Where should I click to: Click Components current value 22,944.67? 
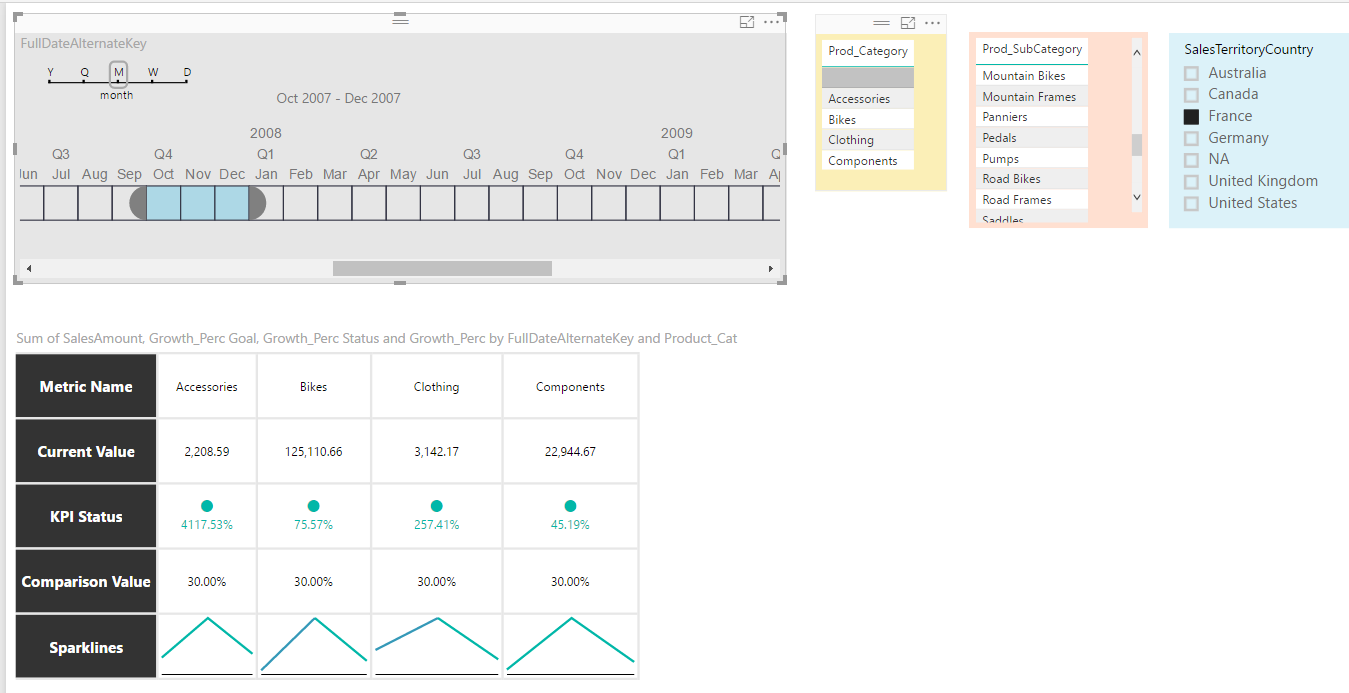click(570, 452)
